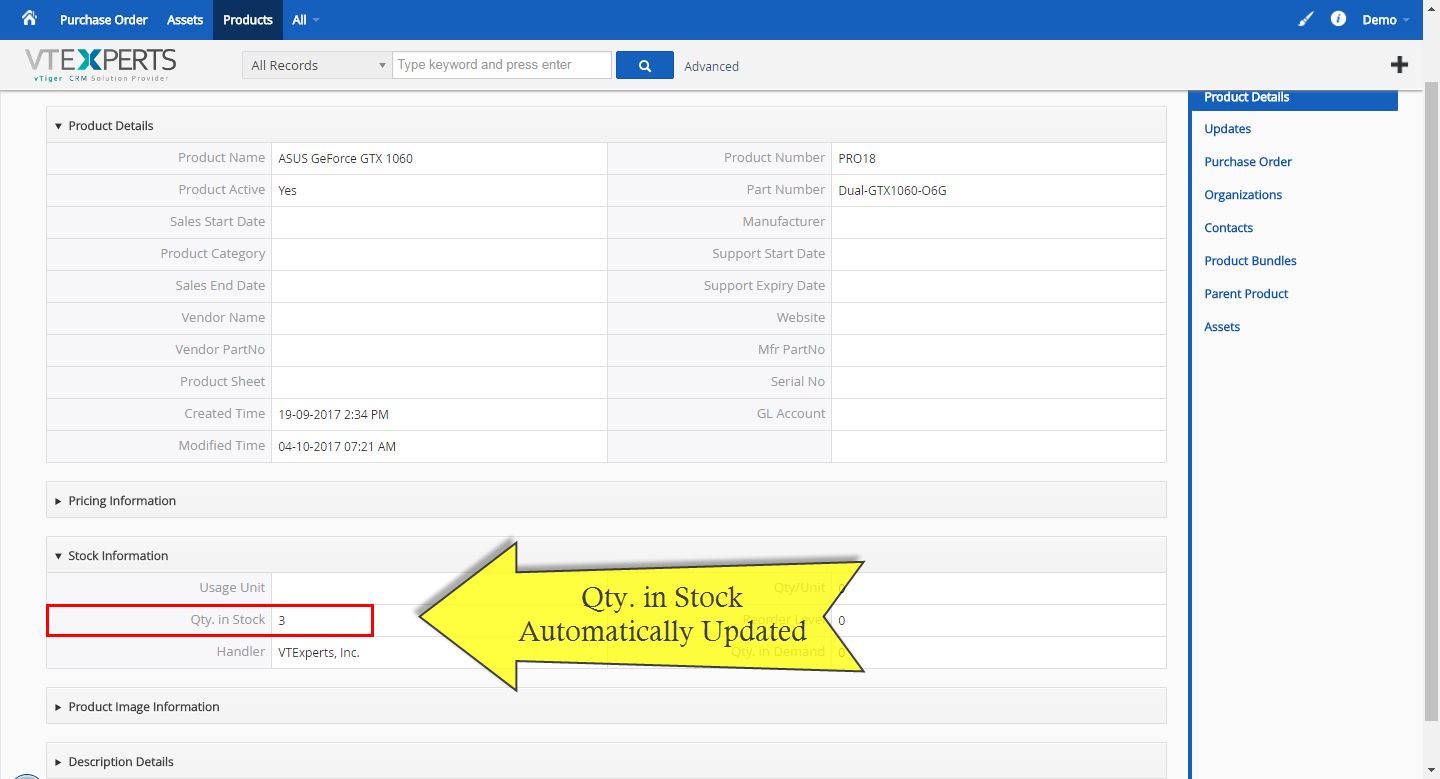This screenshot has width=1440, height=779.
Task: Click the plus quick-create icon
Action: [1399, 65]
